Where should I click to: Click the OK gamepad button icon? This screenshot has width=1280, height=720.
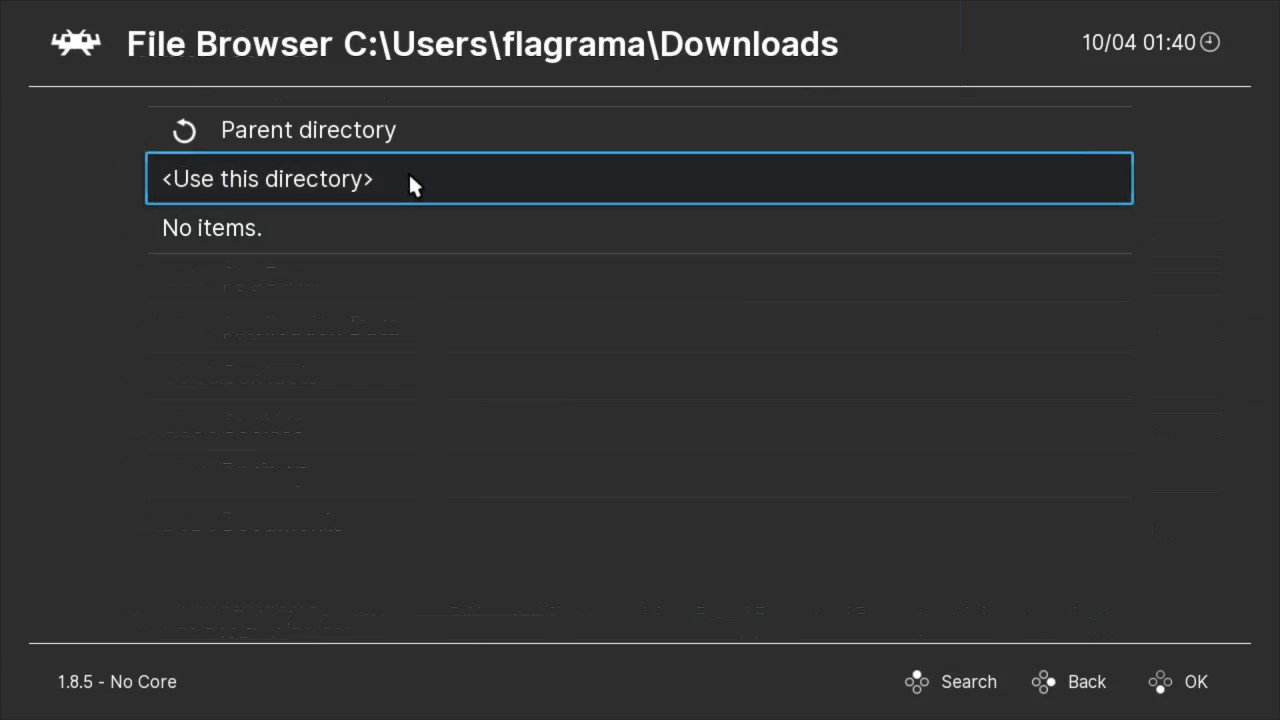coord(1160,682)
